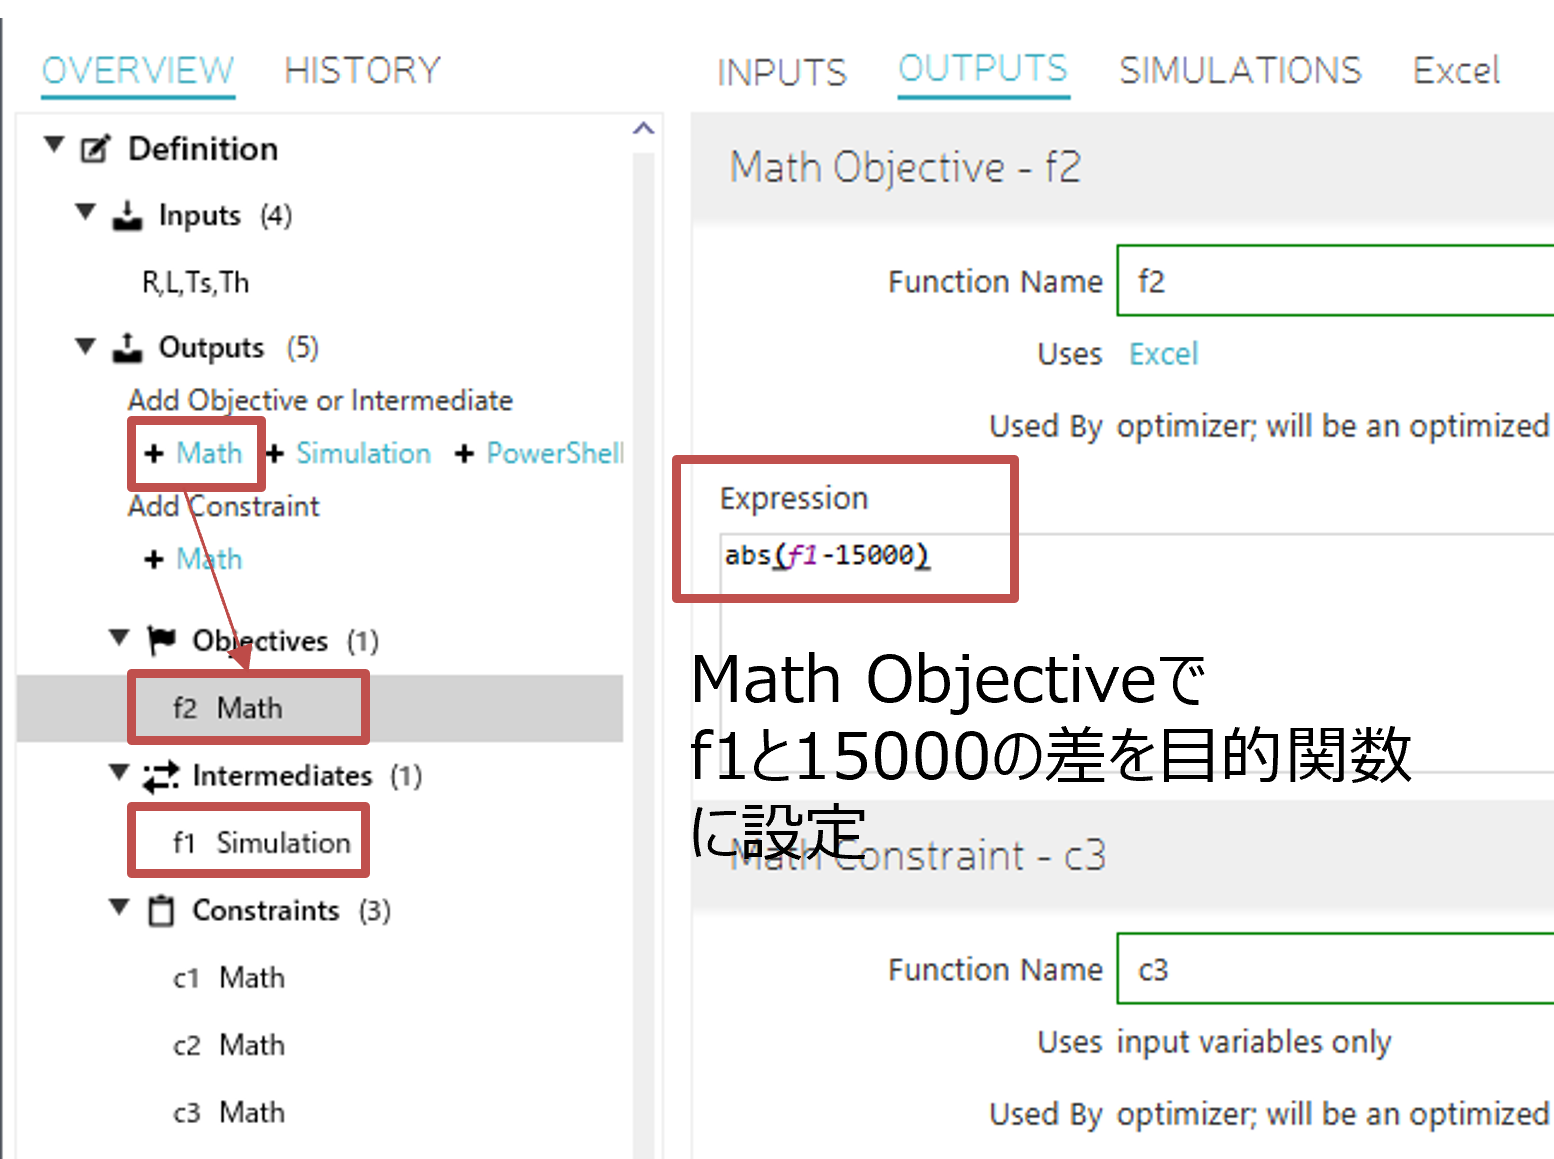Collapse the Inputs section arrow
The image size is (1554, 1159).
(86, 213)
